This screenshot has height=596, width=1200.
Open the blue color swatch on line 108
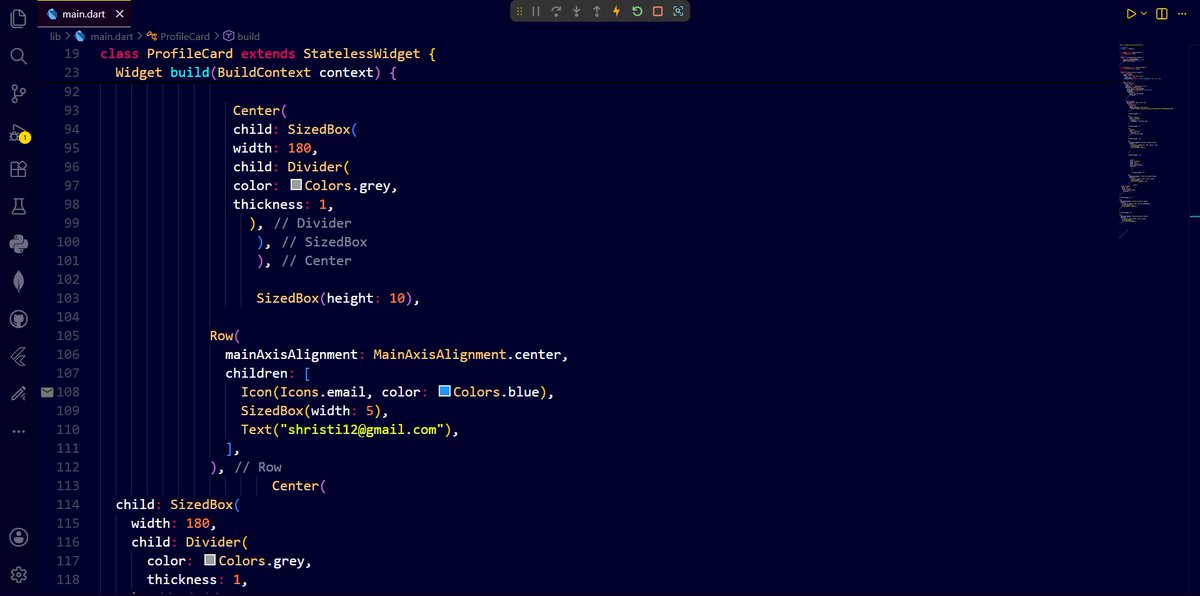coord(445,392)
